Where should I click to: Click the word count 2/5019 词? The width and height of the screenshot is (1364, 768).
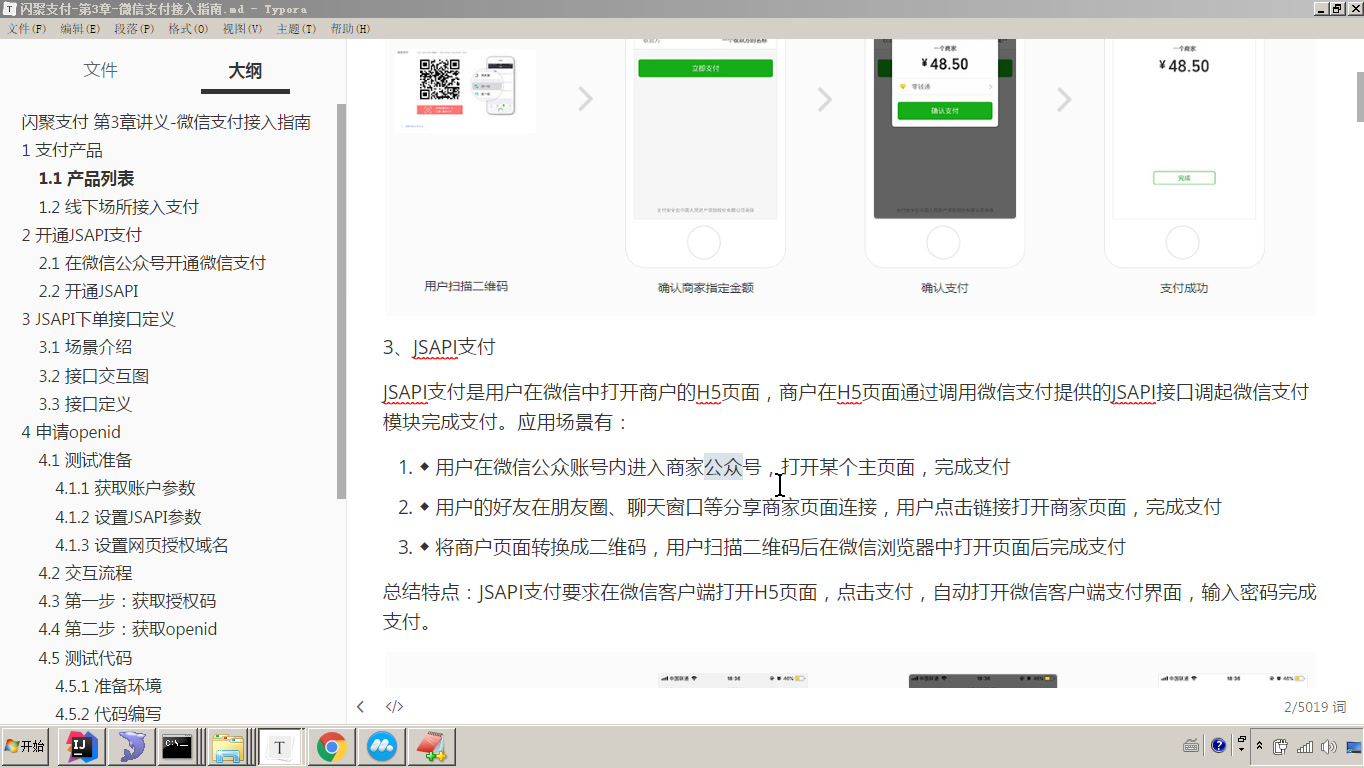(x=1315, y=707)
